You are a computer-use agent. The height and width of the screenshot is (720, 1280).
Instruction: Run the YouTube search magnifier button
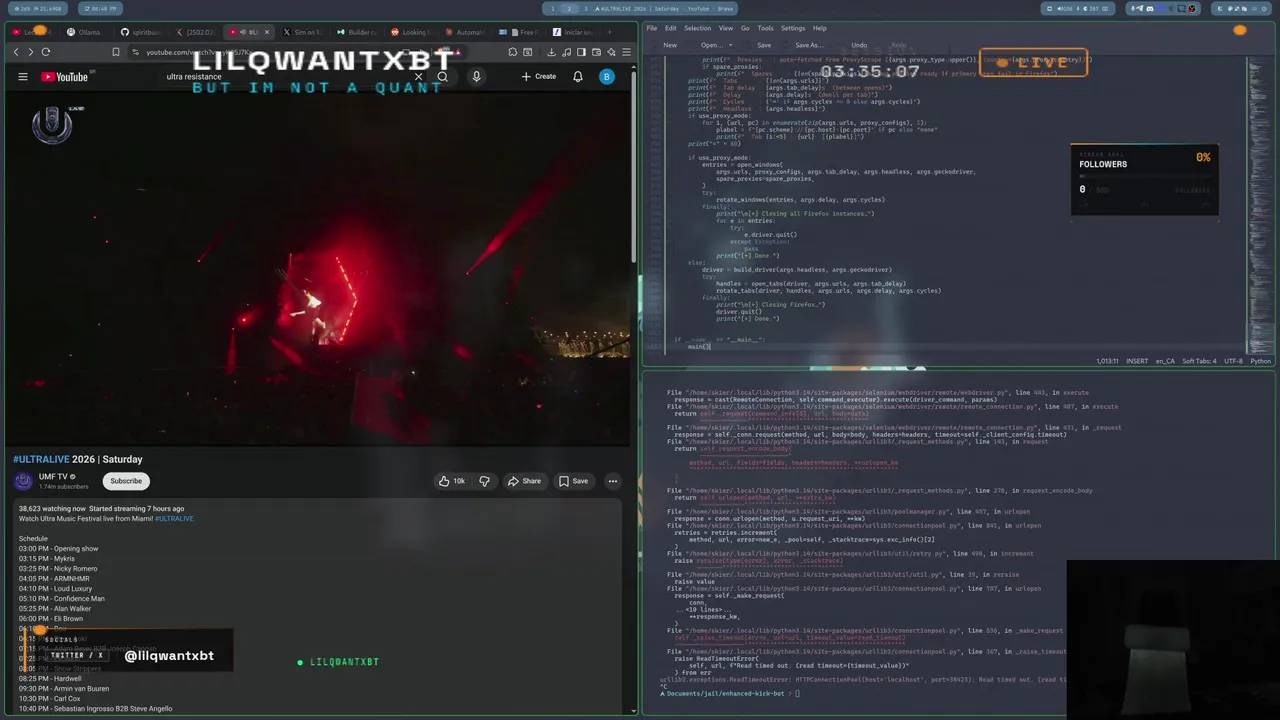(442, 77)
